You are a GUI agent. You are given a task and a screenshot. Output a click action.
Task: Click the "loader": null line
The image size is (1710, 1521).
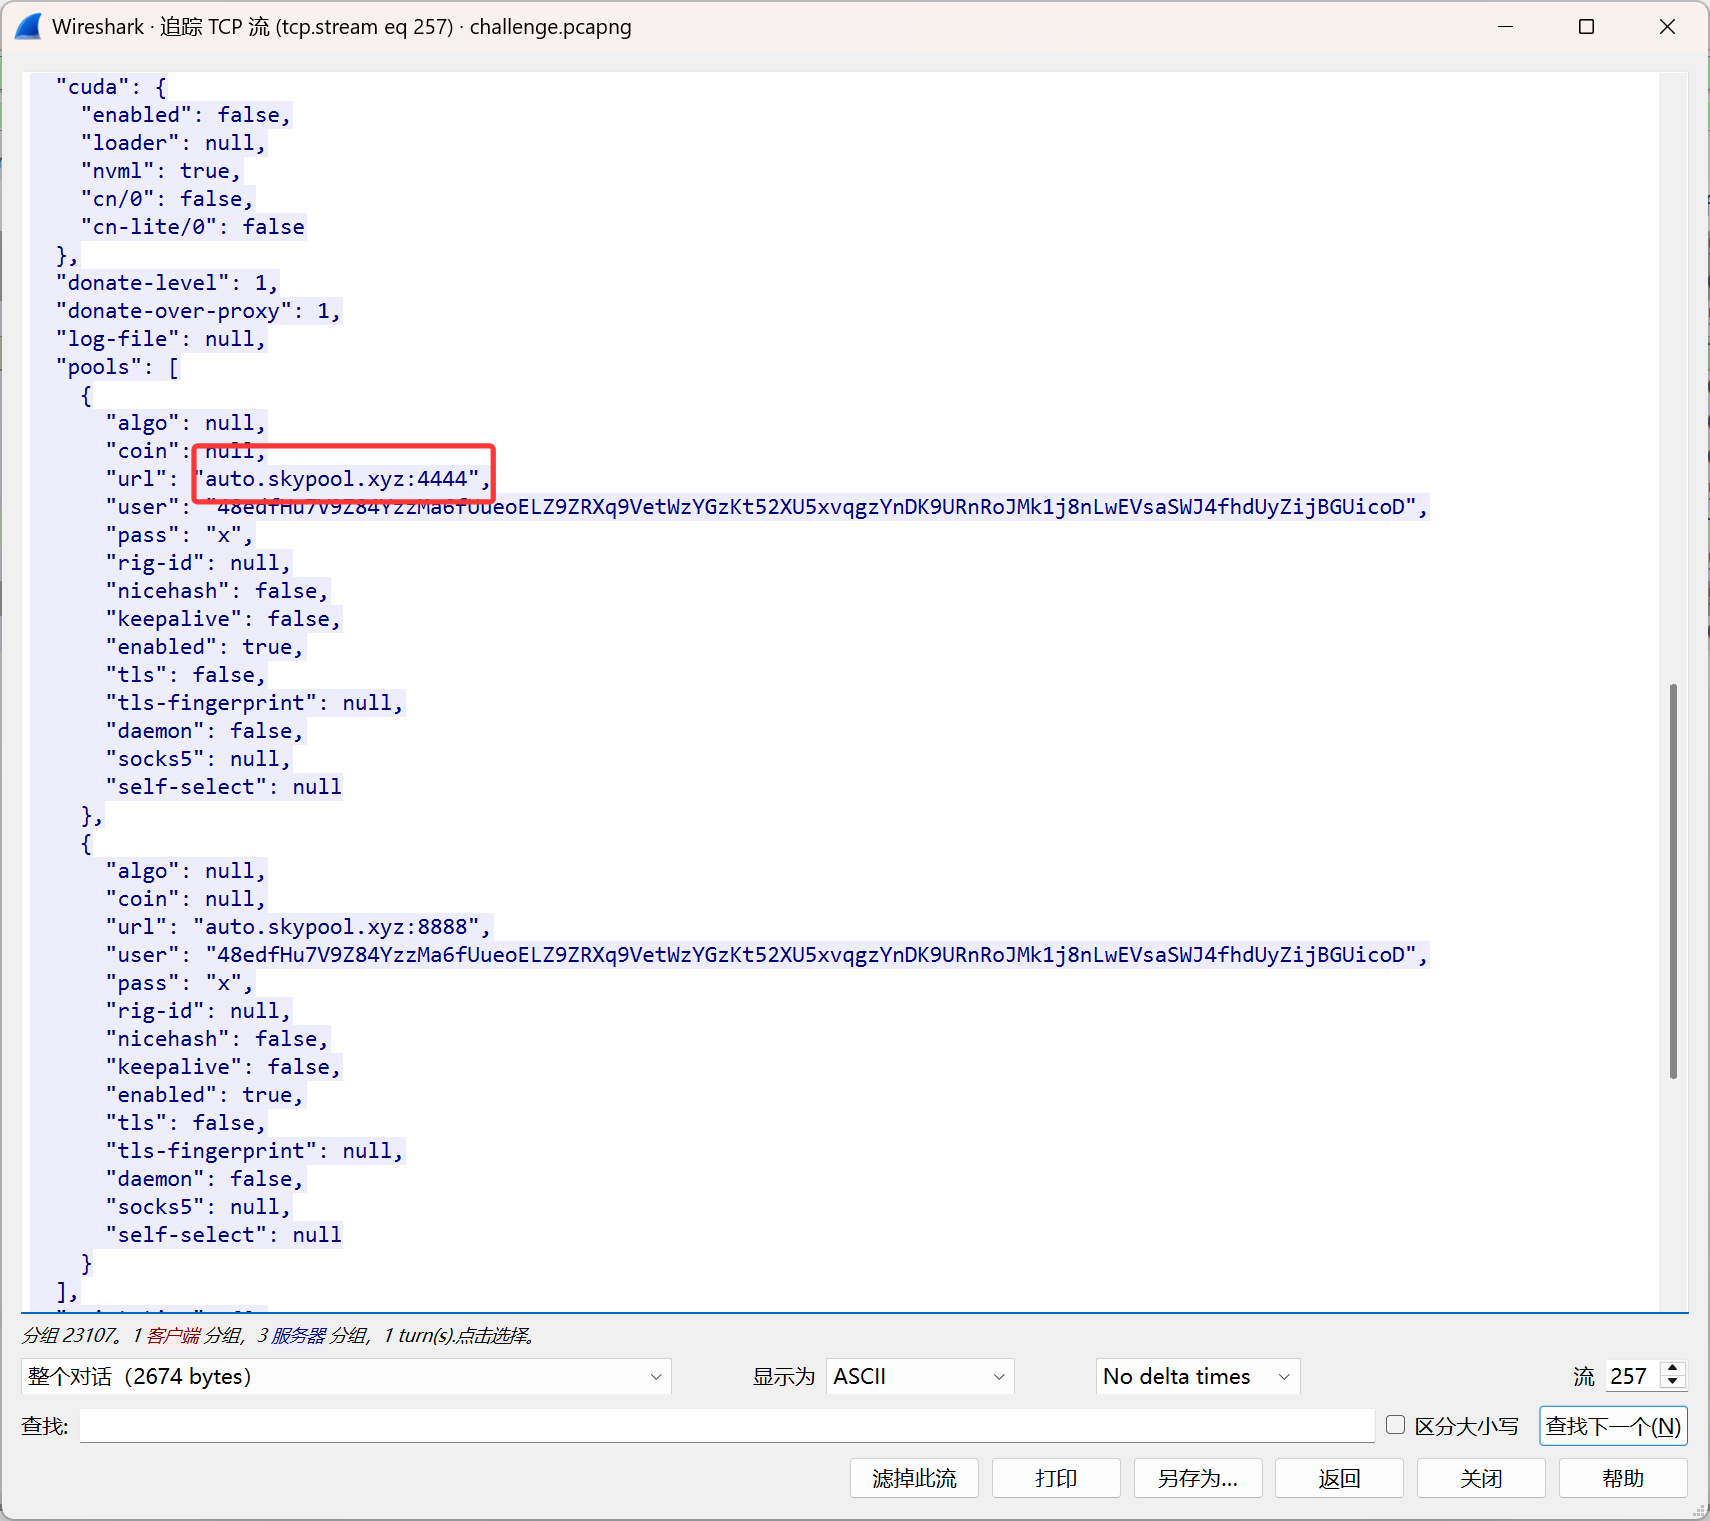[x=174, y=143]
